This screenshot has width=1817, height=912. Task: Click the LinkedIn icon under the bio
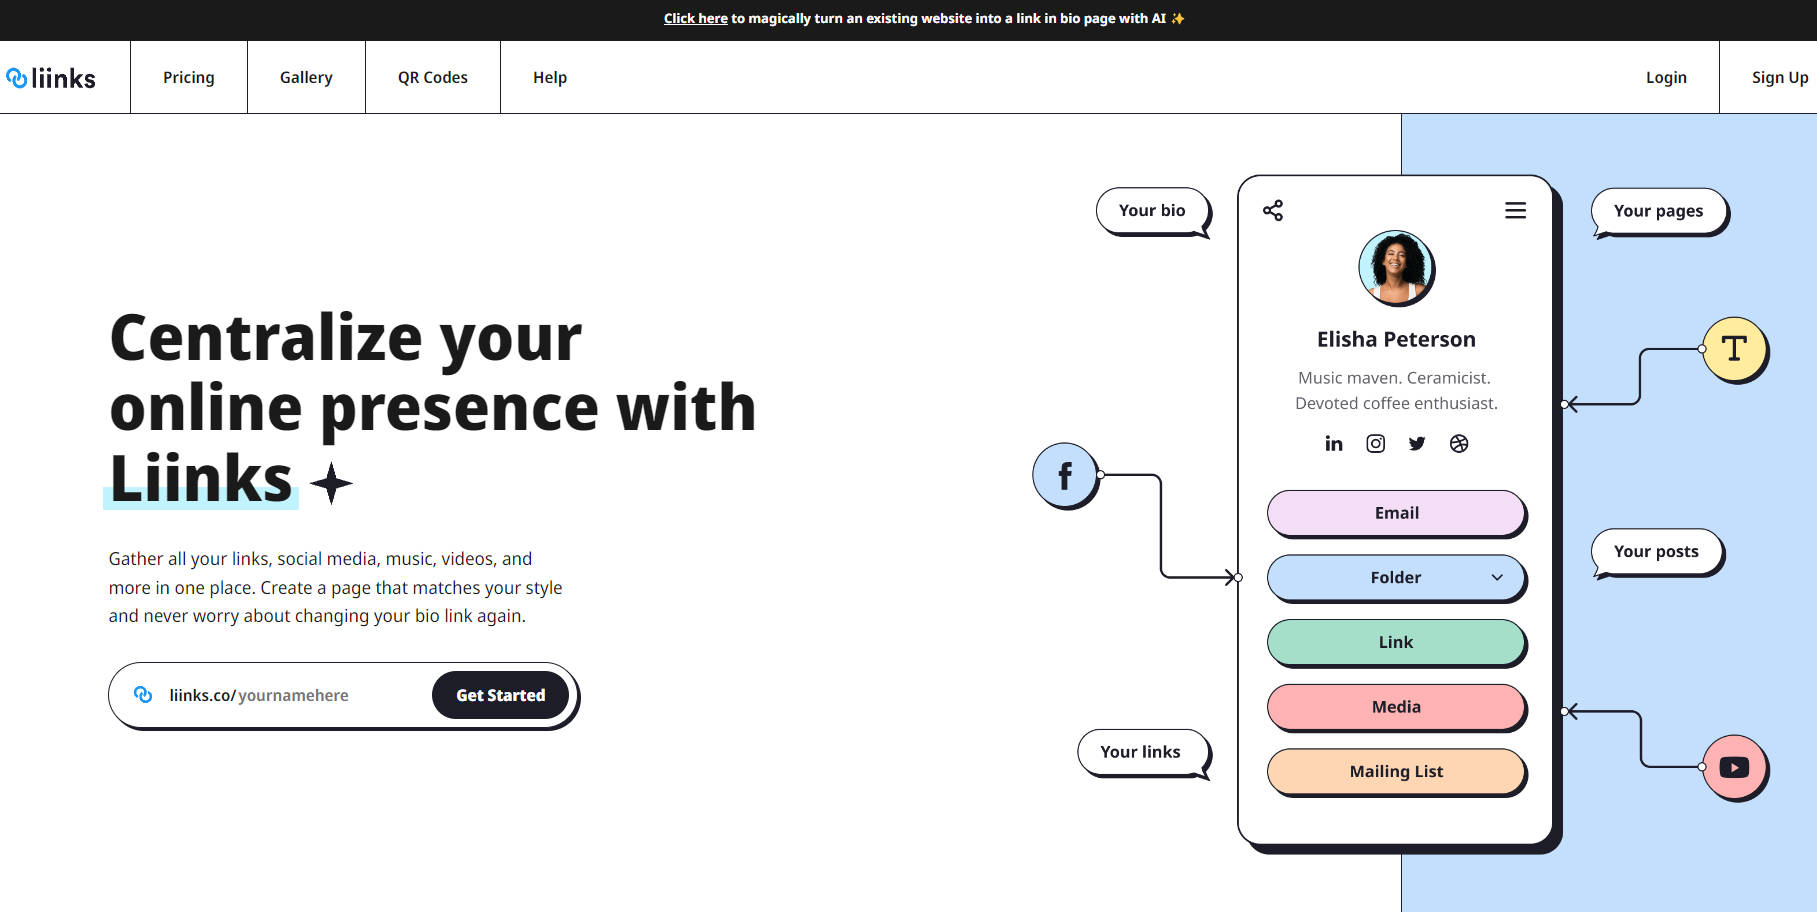[x=1334, y=443]
